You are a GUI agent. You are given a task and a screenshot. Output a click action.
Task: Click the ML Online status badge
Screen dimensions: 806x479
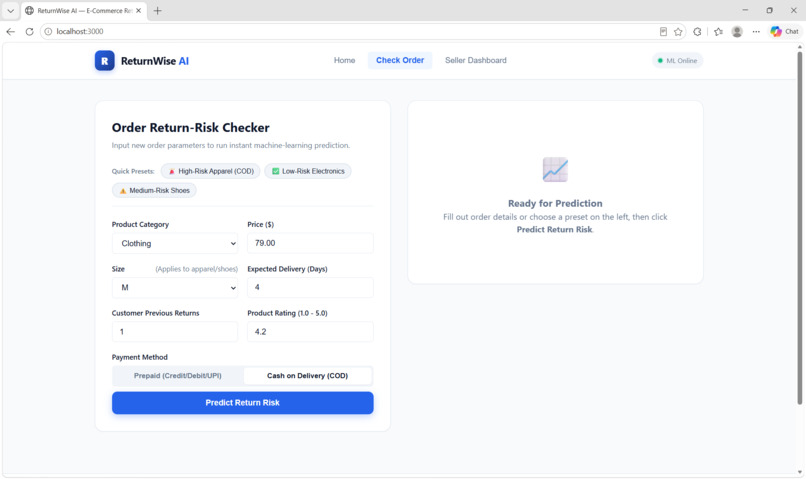(x=677, y=61)
